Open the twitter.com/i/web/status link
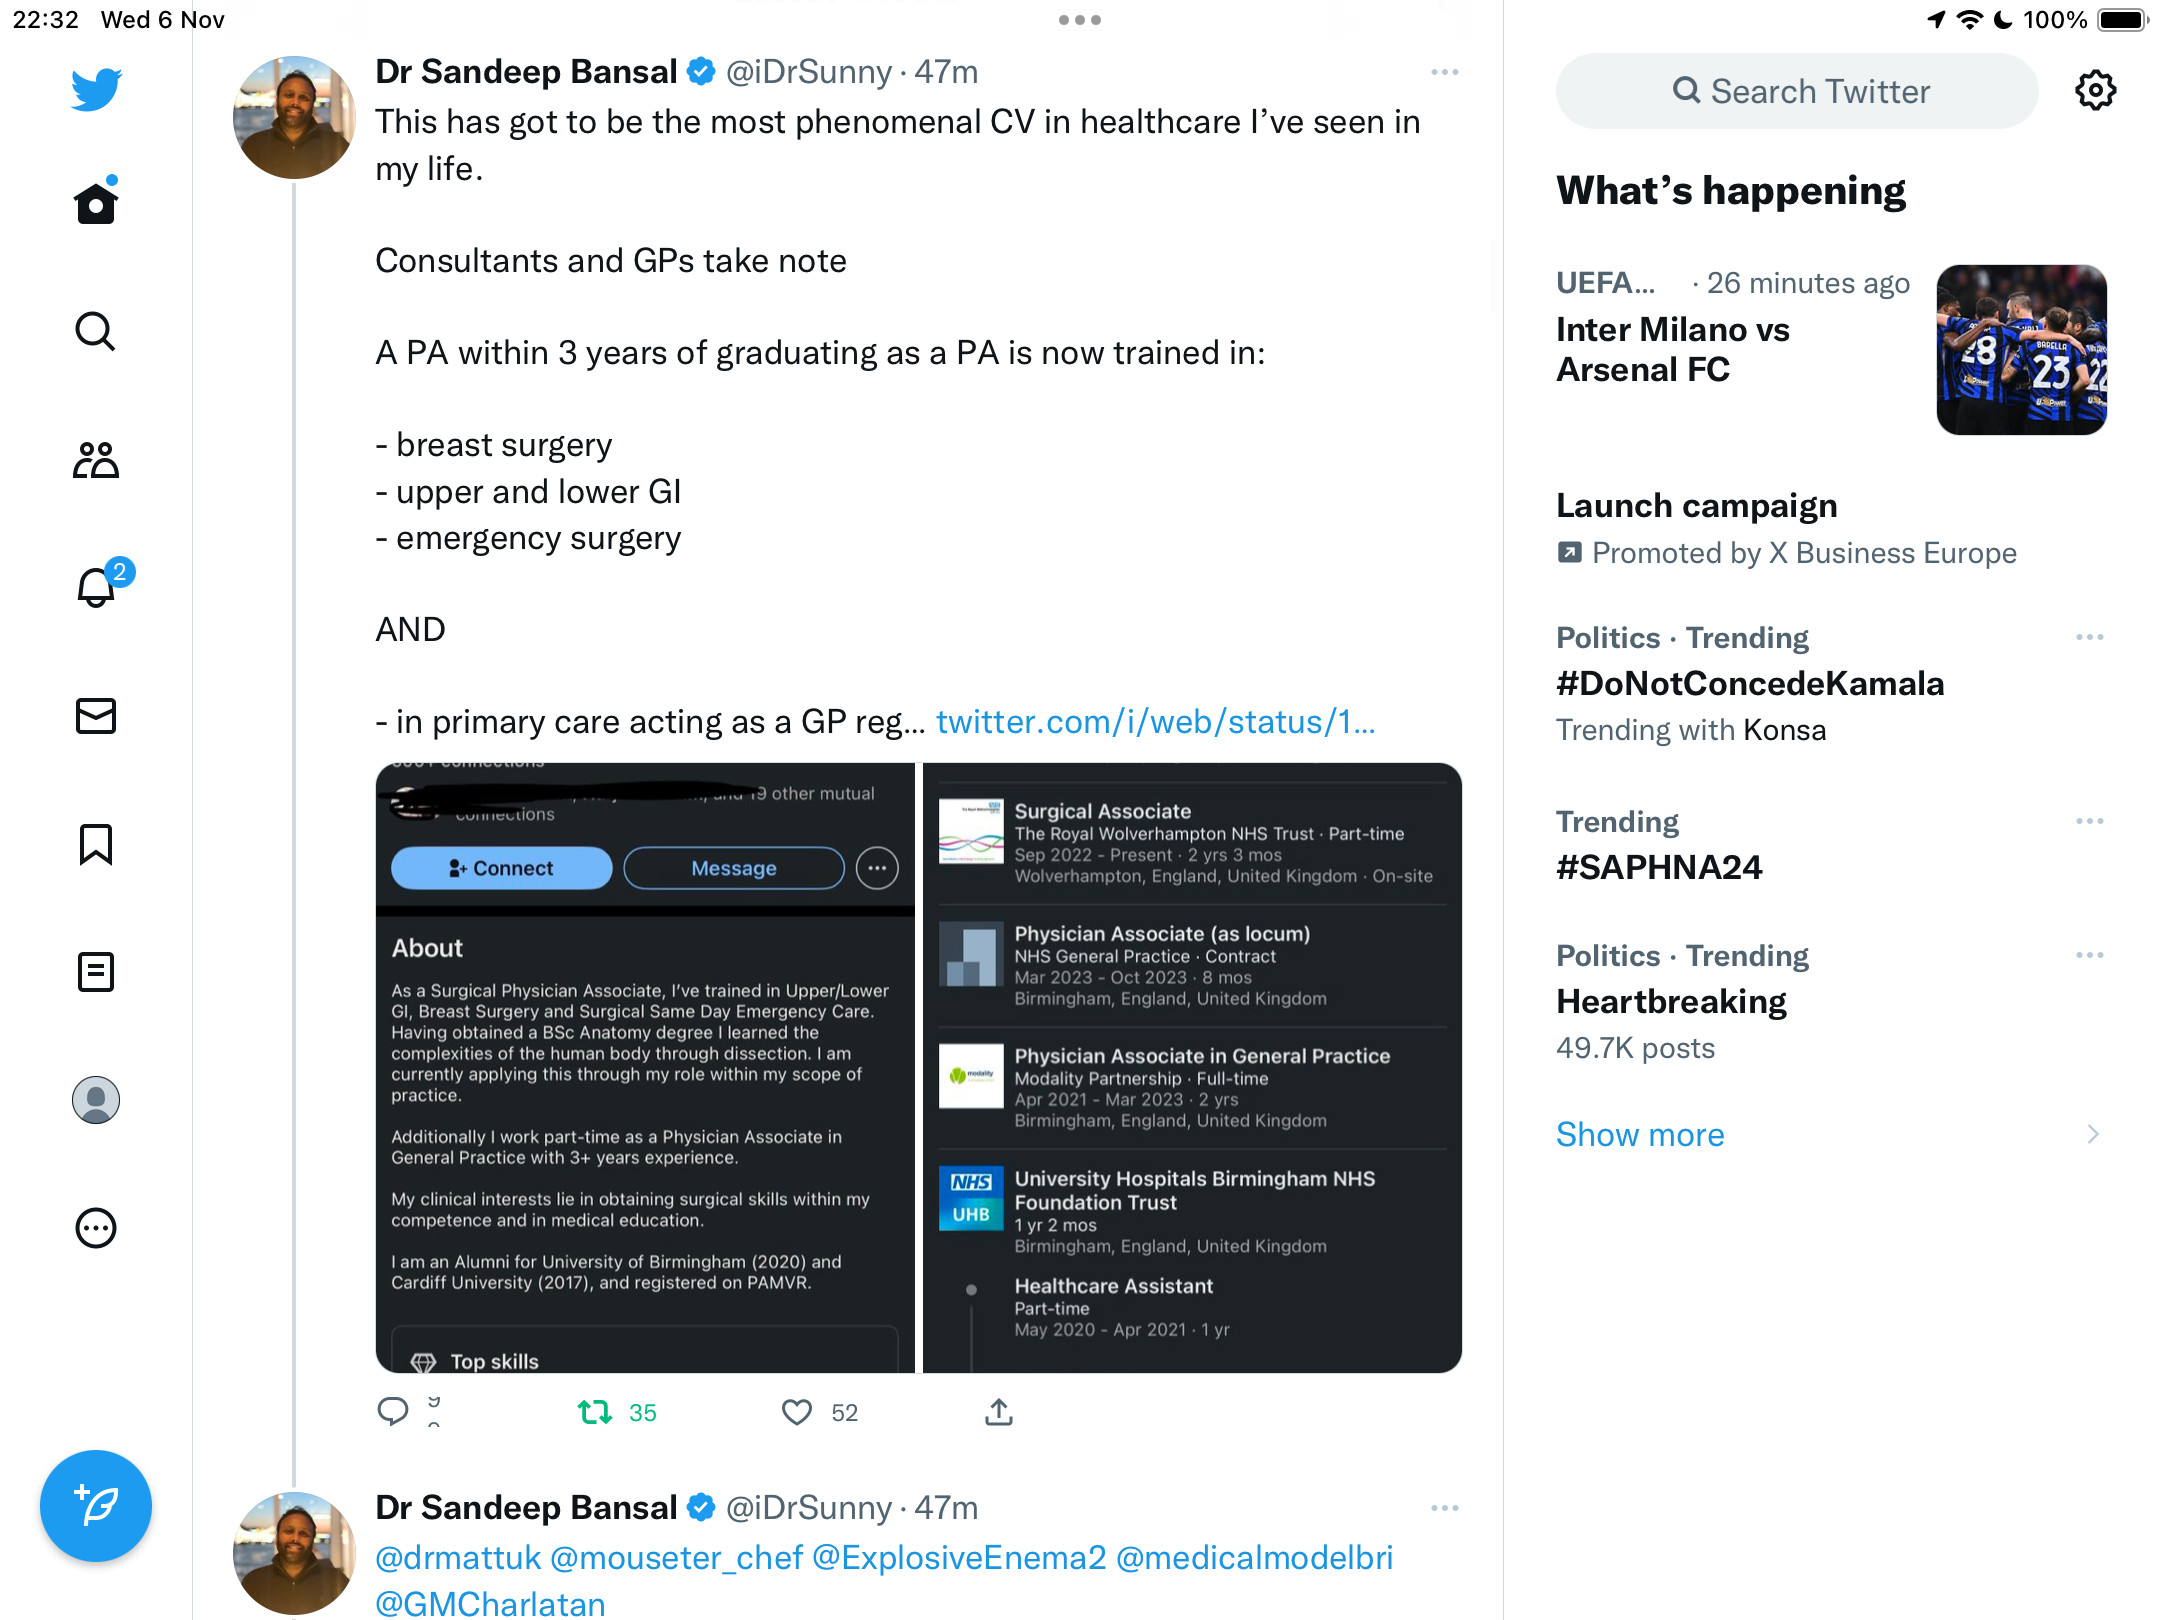The width and height of the screenshot is (2160, 1620). [x=1155, y=721]
